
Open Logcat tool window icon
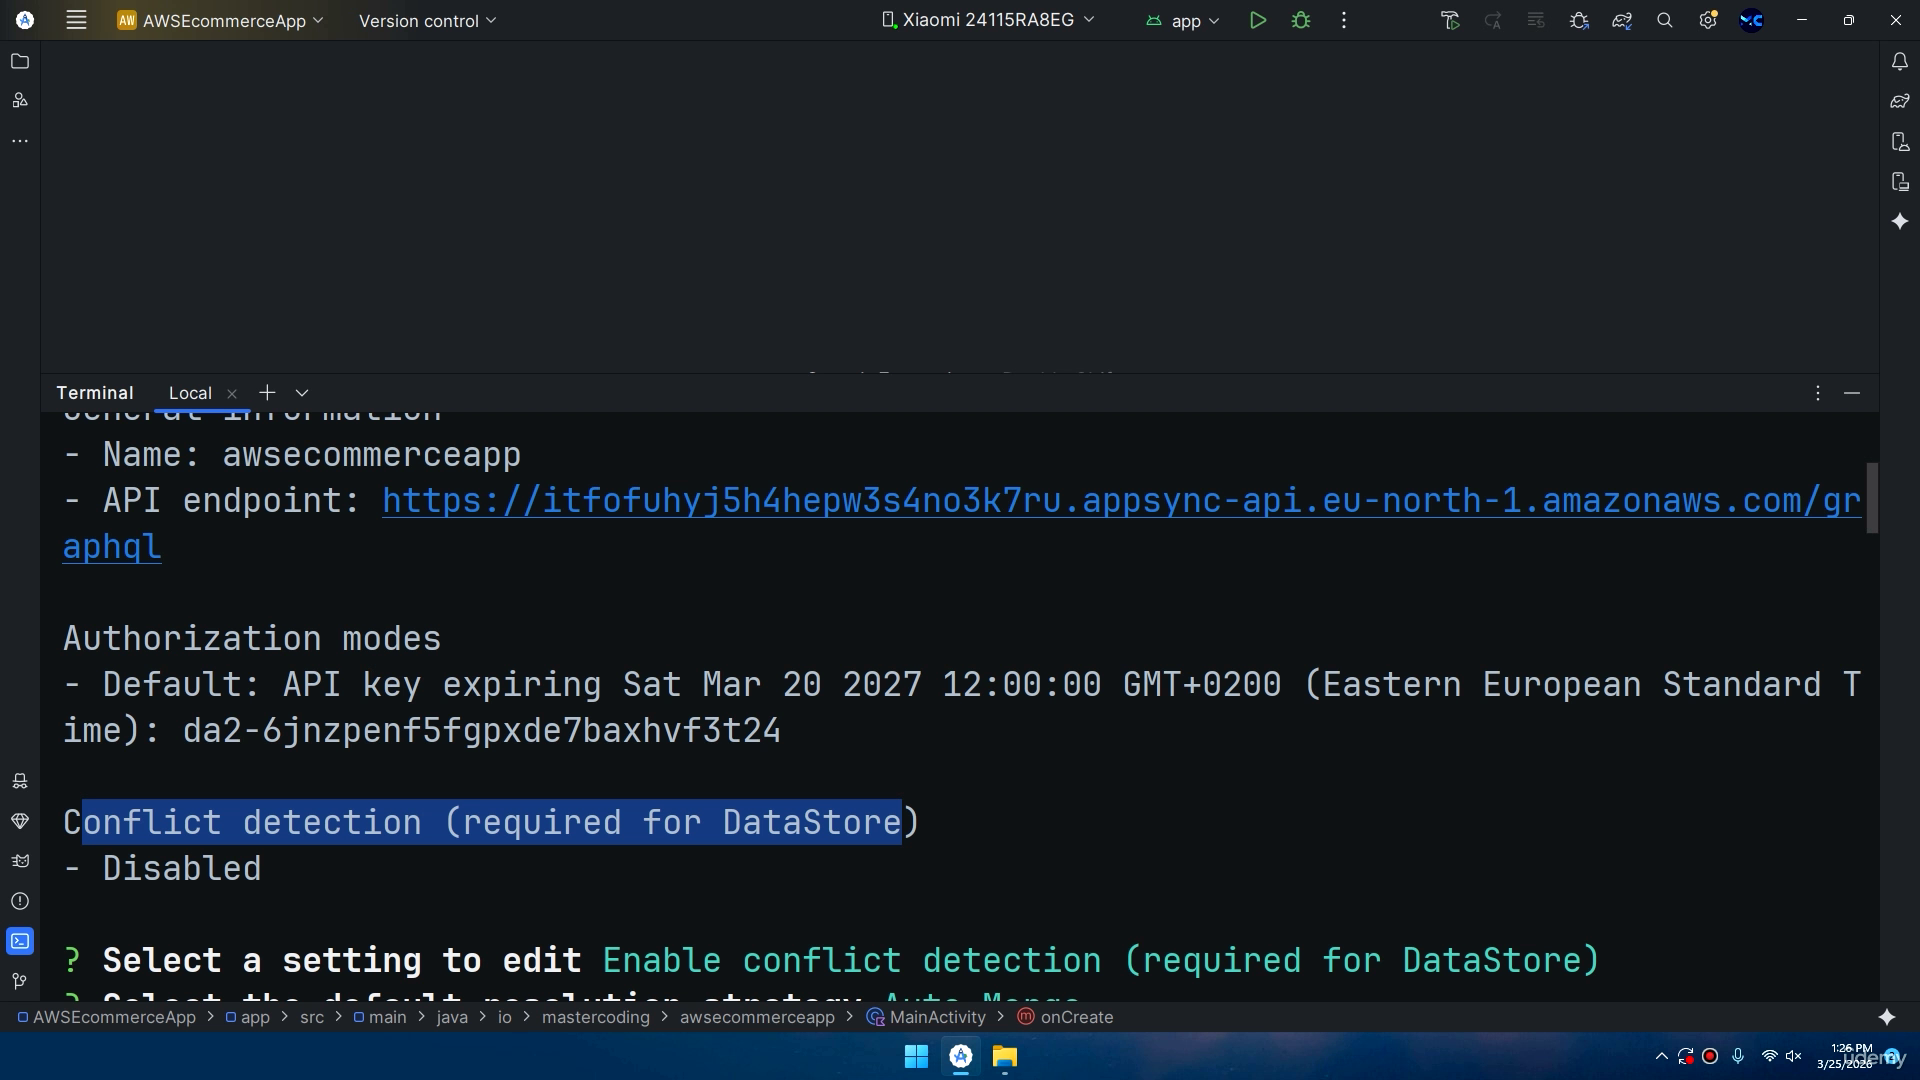pyautogui.click(x=20, y=861)
